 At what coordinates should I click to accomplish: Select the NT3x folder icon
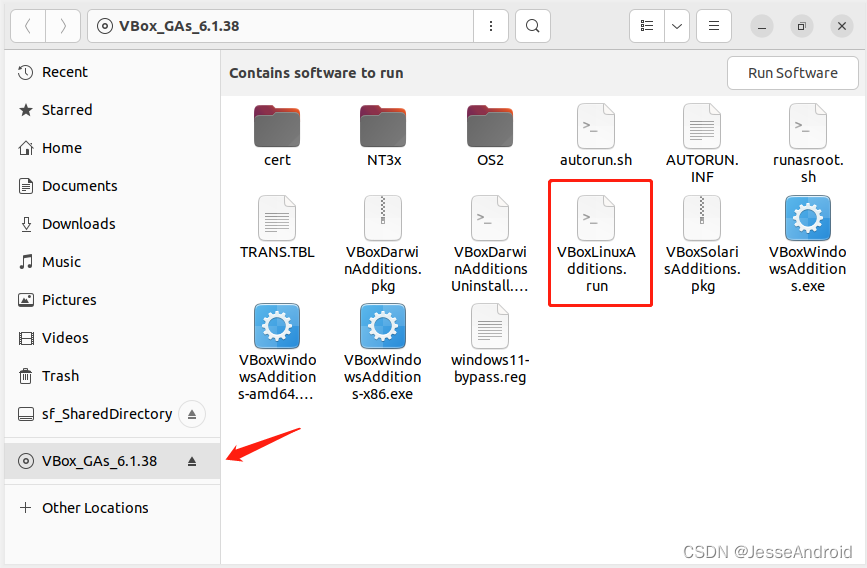point(383,126)
